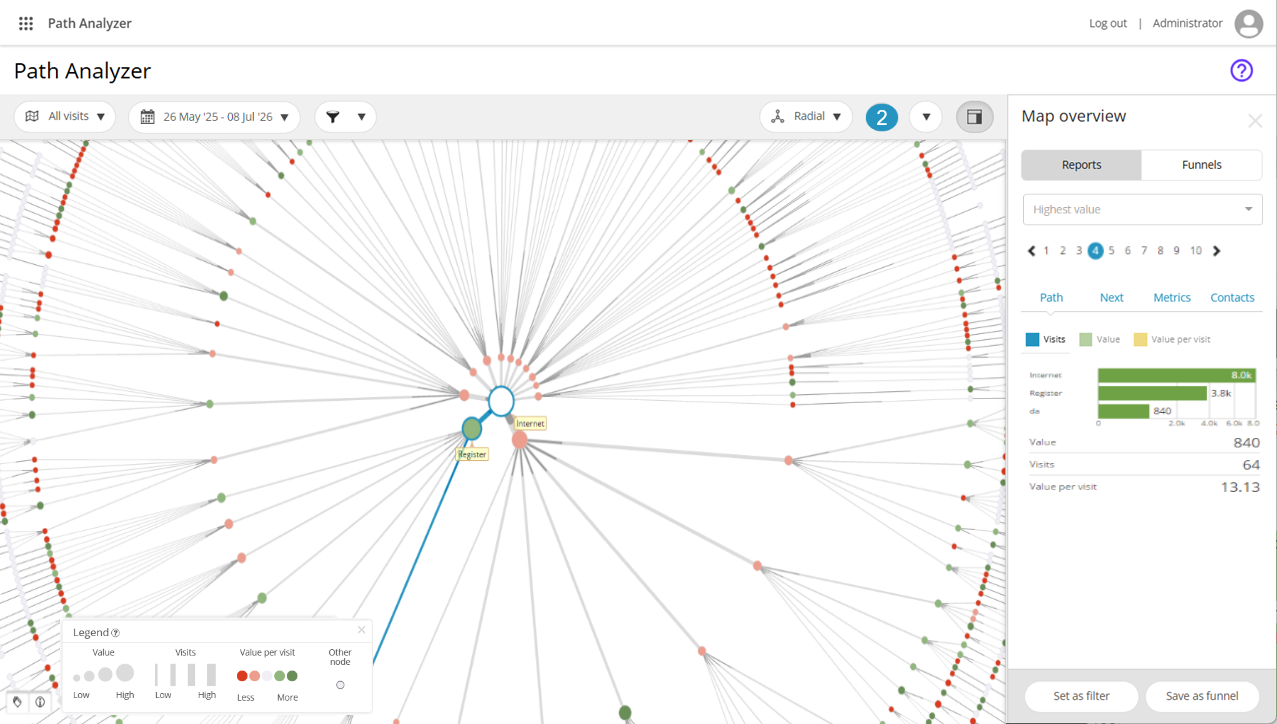Screen dimensions: 1277x724
Task: Switch to the Reports tab
Action: click(x=1081, y=165)
